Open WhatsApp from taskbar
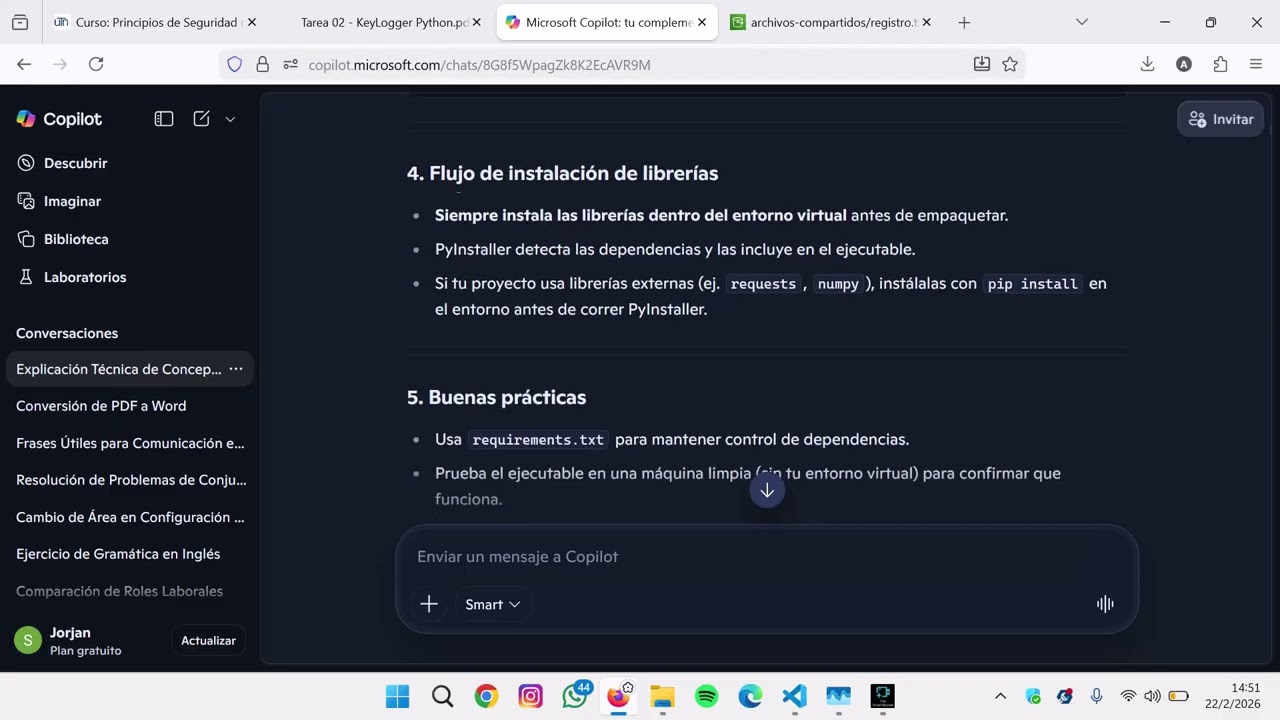This screenshot has width=1280, height=720. point(575,696)
